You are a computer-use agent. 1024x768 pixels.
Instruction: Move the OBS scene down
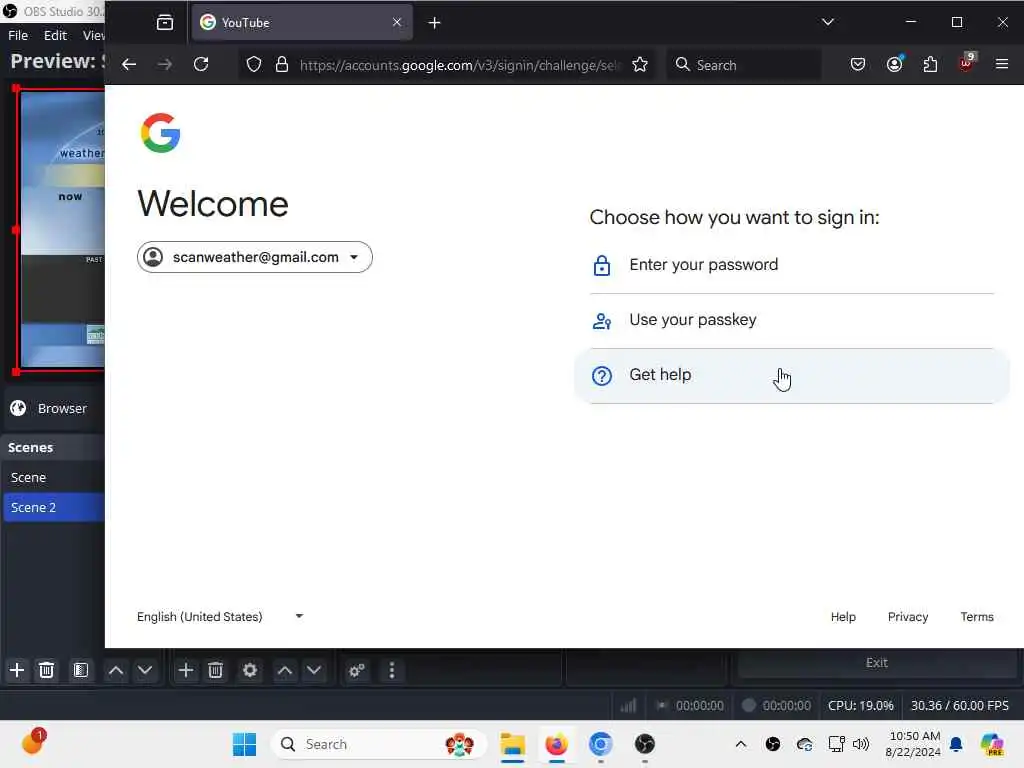tap(145, 670)
